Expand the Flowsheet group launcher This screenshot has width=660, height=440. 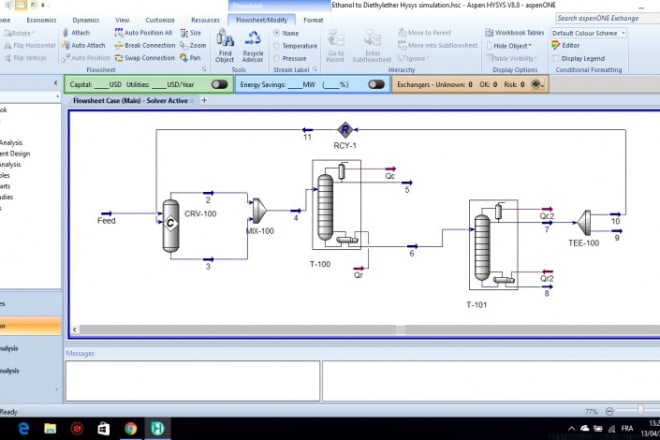point(204,69)
